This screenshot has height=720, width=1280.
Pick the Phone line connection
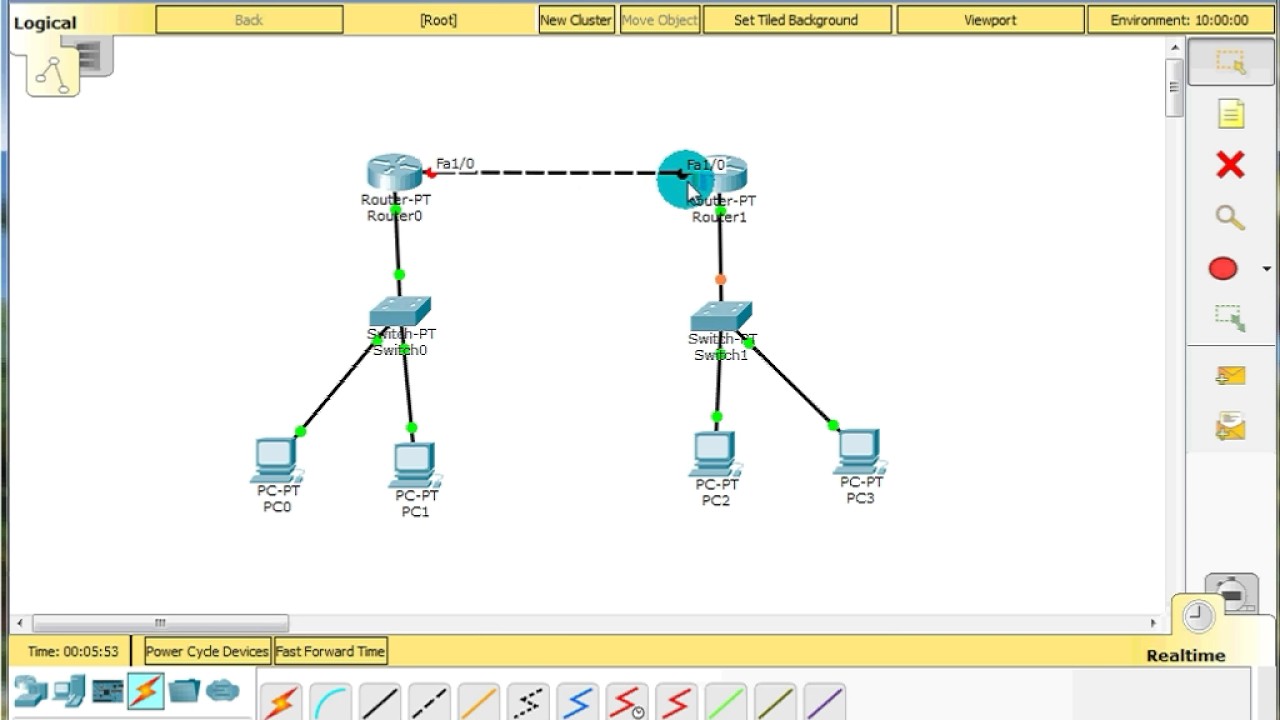[x=528, y=702]
